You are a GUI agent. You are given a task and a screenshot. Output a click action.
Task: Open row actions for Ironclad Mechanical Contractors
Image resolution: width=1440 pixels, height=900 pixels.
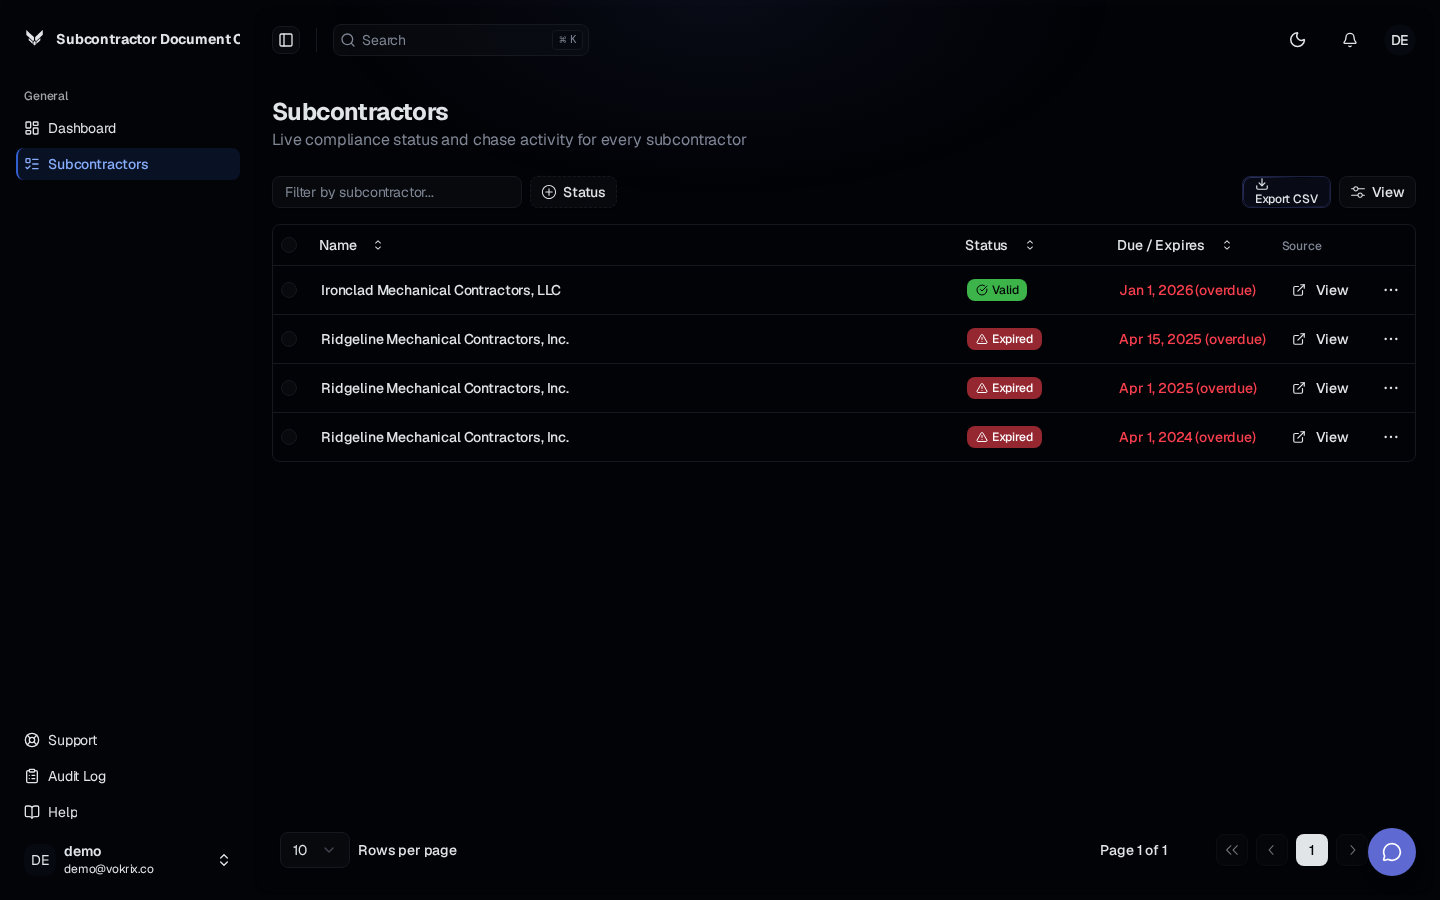click(x=1391, y=290)
